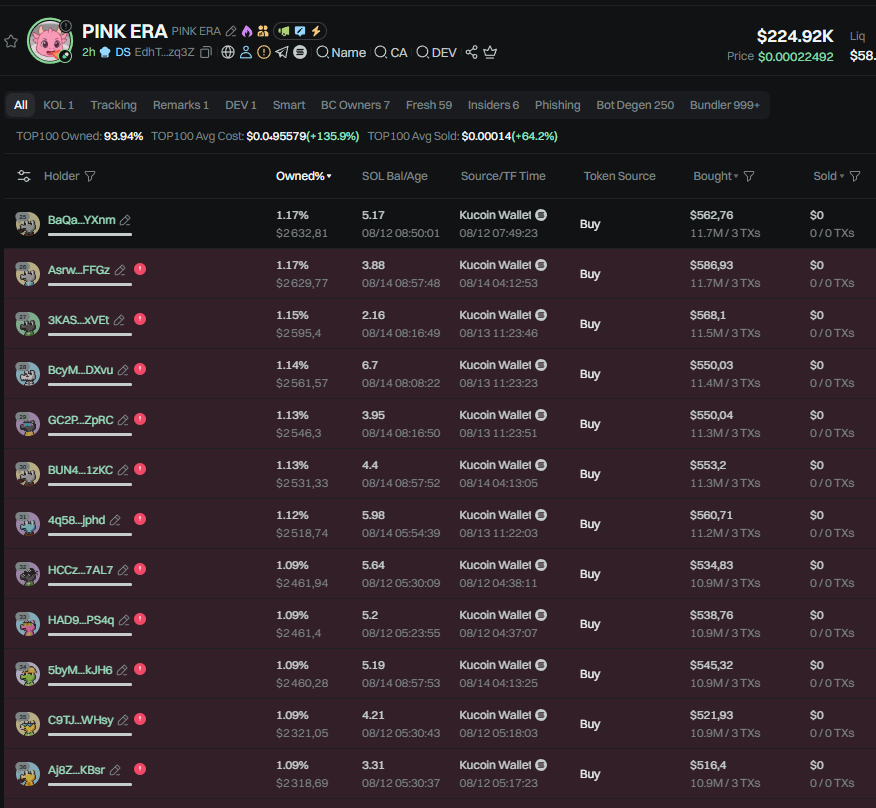Open the table settings sliders icon
Screen dimensions: 876x808
[24, 176]
